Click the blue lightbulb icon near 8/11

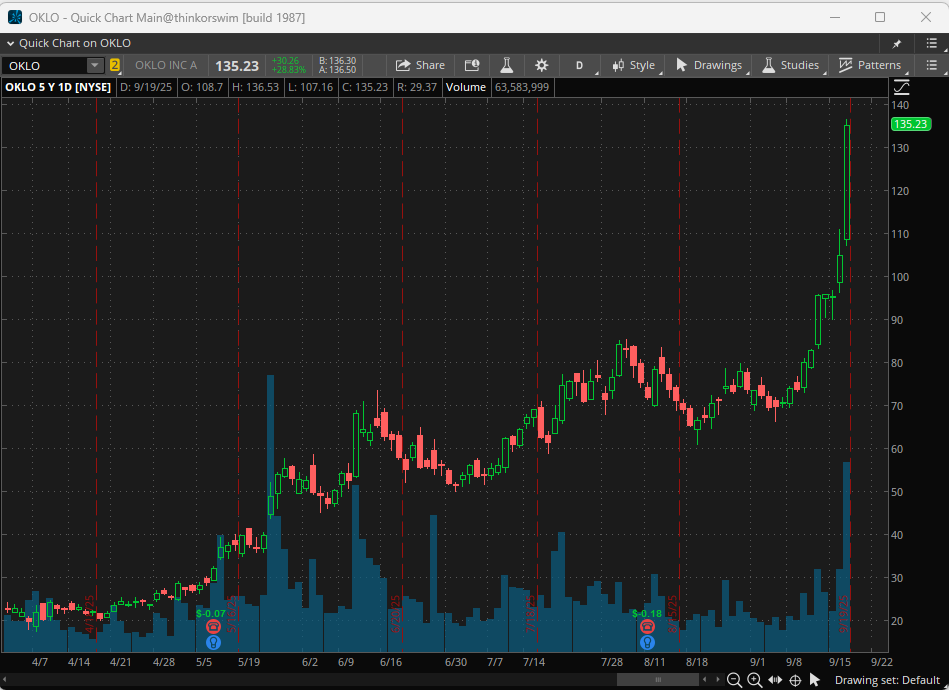[647, 642]
